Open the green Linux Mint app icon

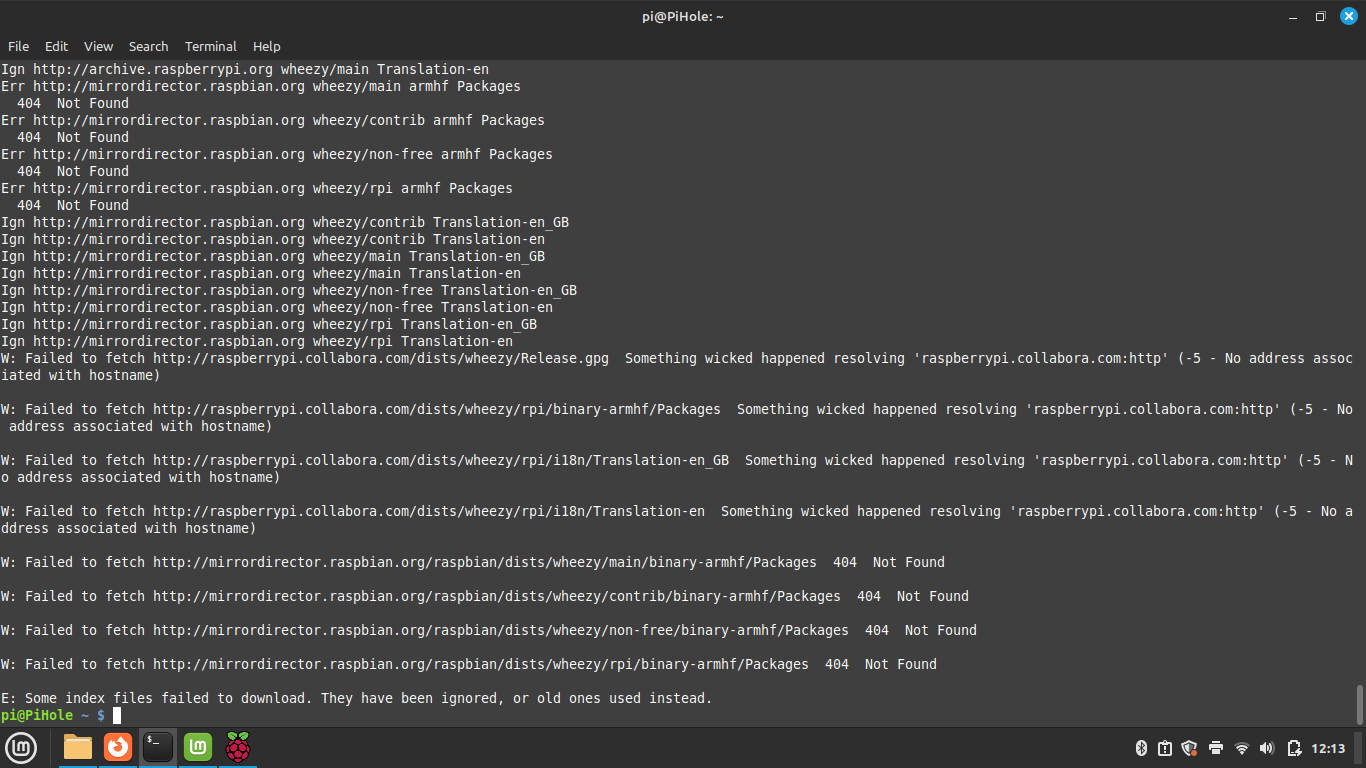point(198,747)
